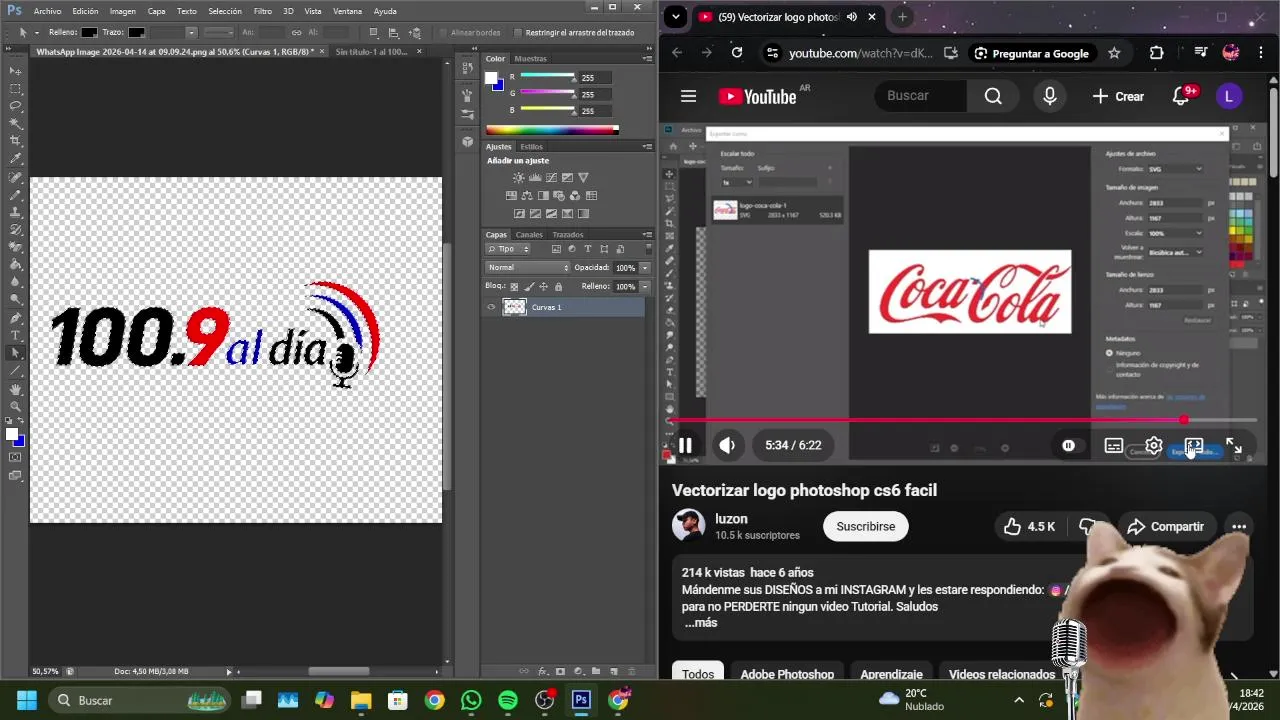Expand description with ...más
Viewport: 1280px width, 720px height.
[x=701, y=623]
